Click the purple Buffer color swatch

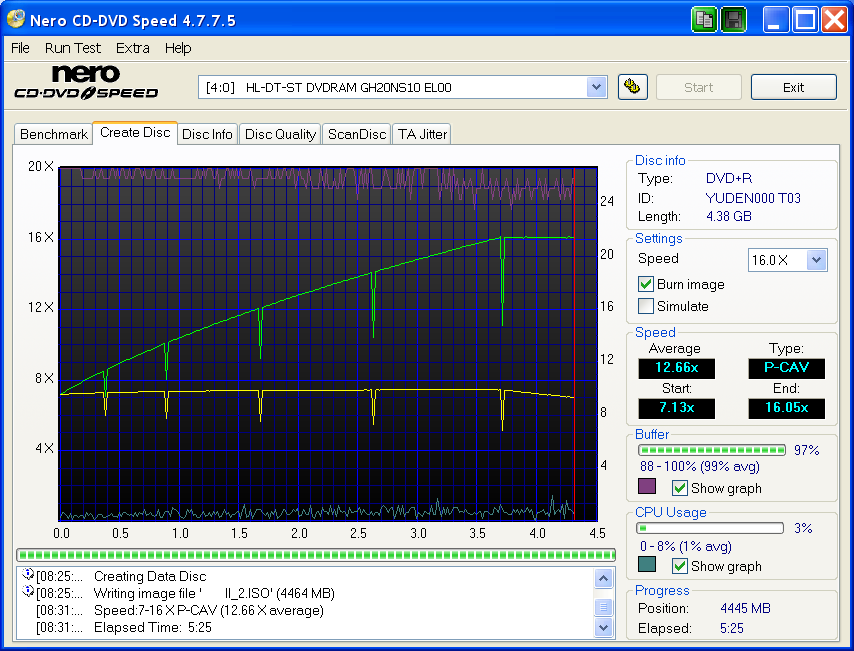pyautogui.click(x=646, y=486)
